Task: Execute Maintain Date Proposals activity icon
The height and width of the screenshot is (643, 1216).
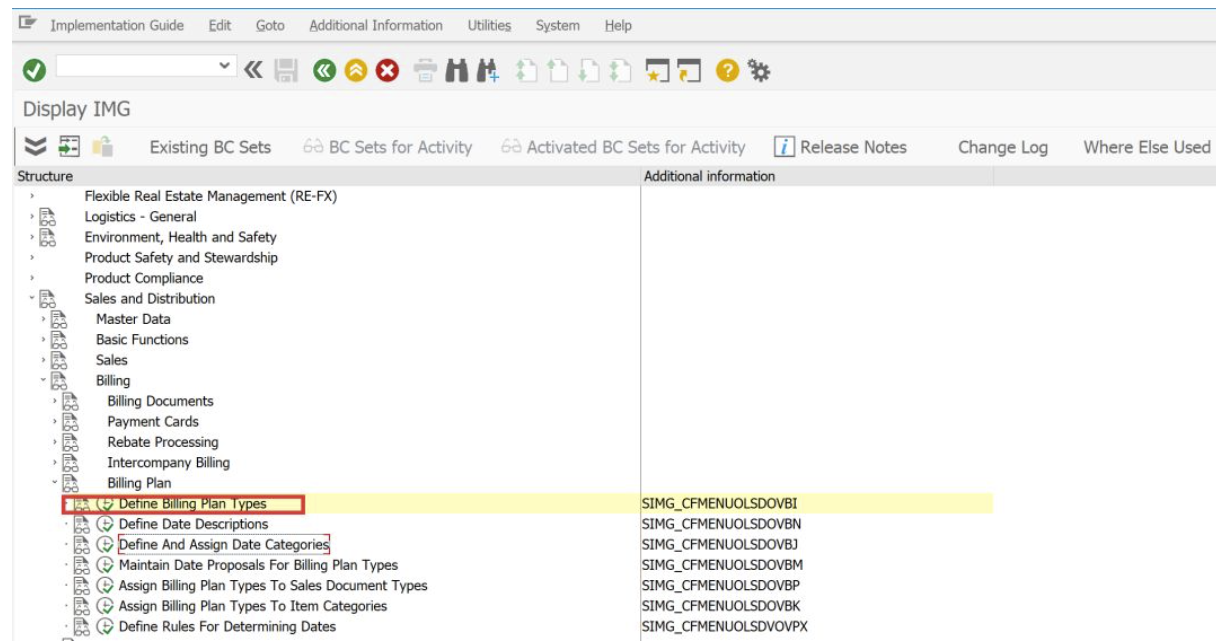Action: 105,565
